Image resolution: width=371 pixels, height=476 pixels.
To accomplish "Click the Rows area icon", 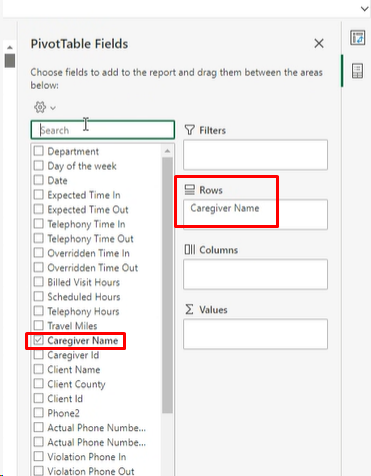I will 190,190.
